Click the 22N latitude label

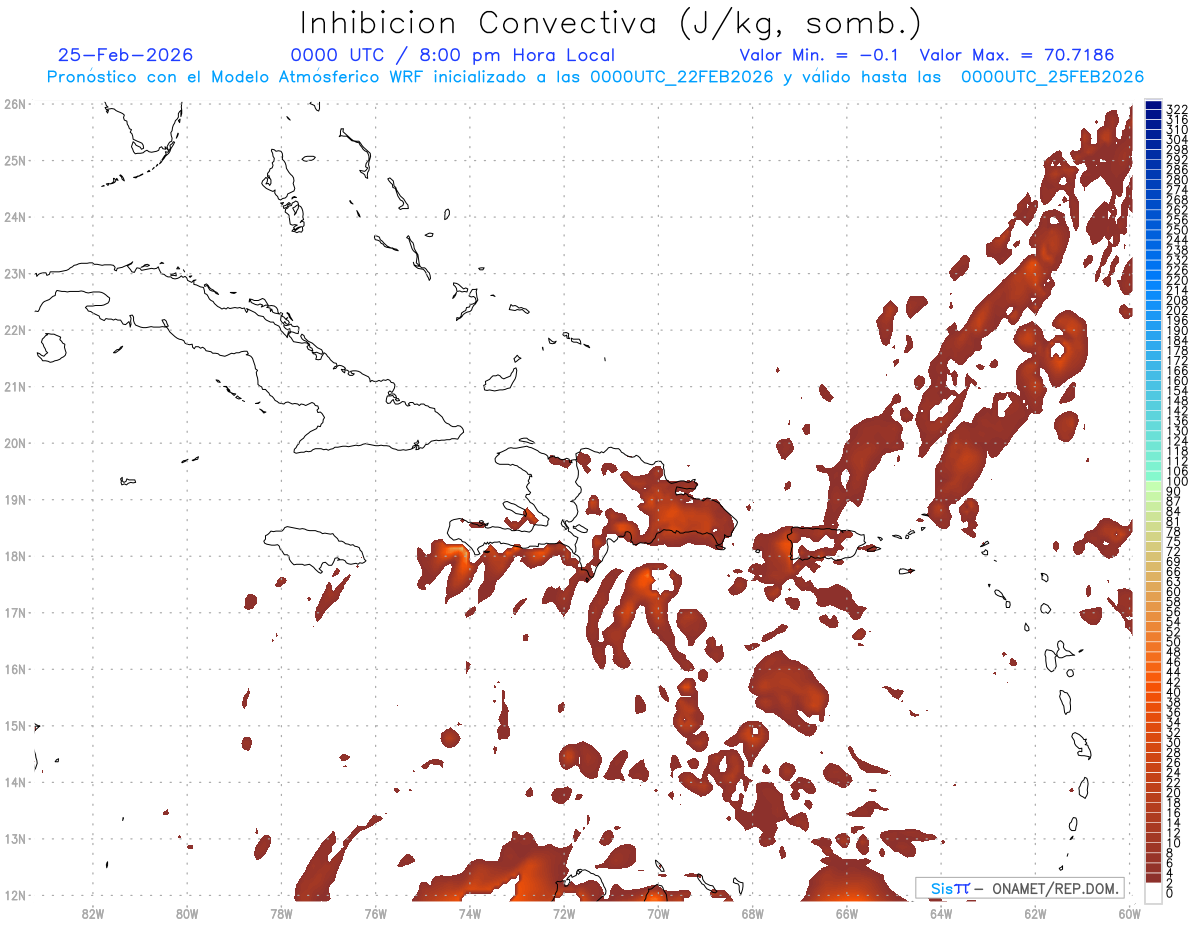pos(15,330)
